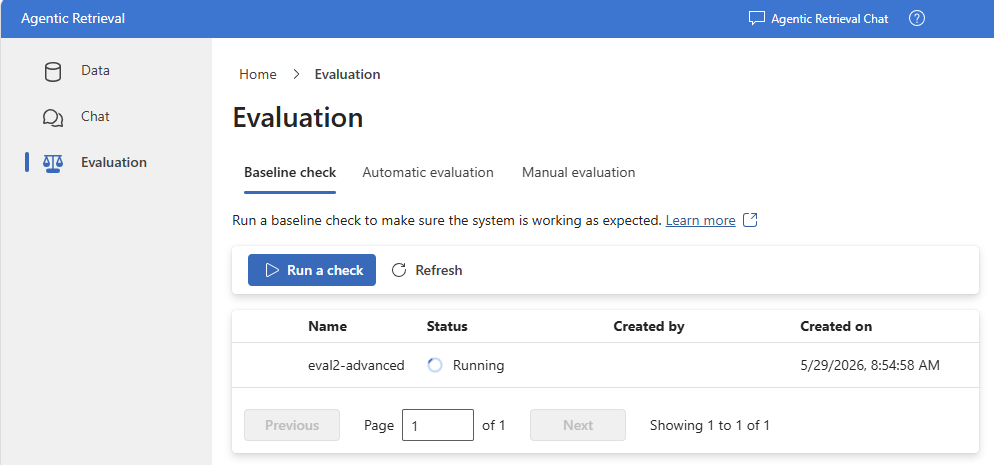
Task: Go to Home breadcrumb
Action: pos(257,74)
